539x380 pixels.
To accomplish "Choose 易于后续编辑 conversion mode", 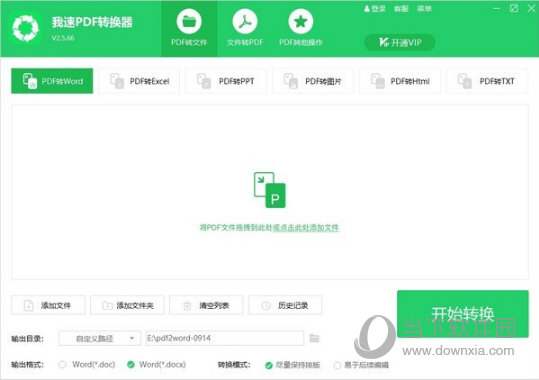I will (338, 365).
